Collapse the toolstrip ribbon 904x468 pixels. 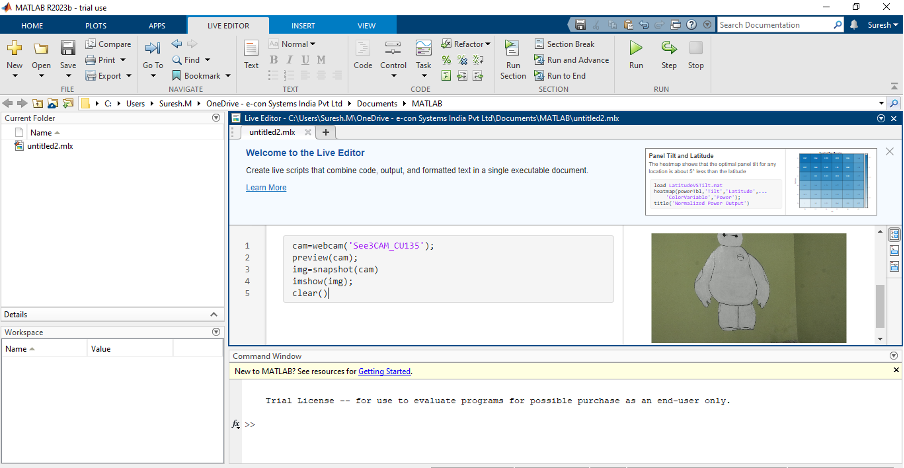[x=894, y=87]
